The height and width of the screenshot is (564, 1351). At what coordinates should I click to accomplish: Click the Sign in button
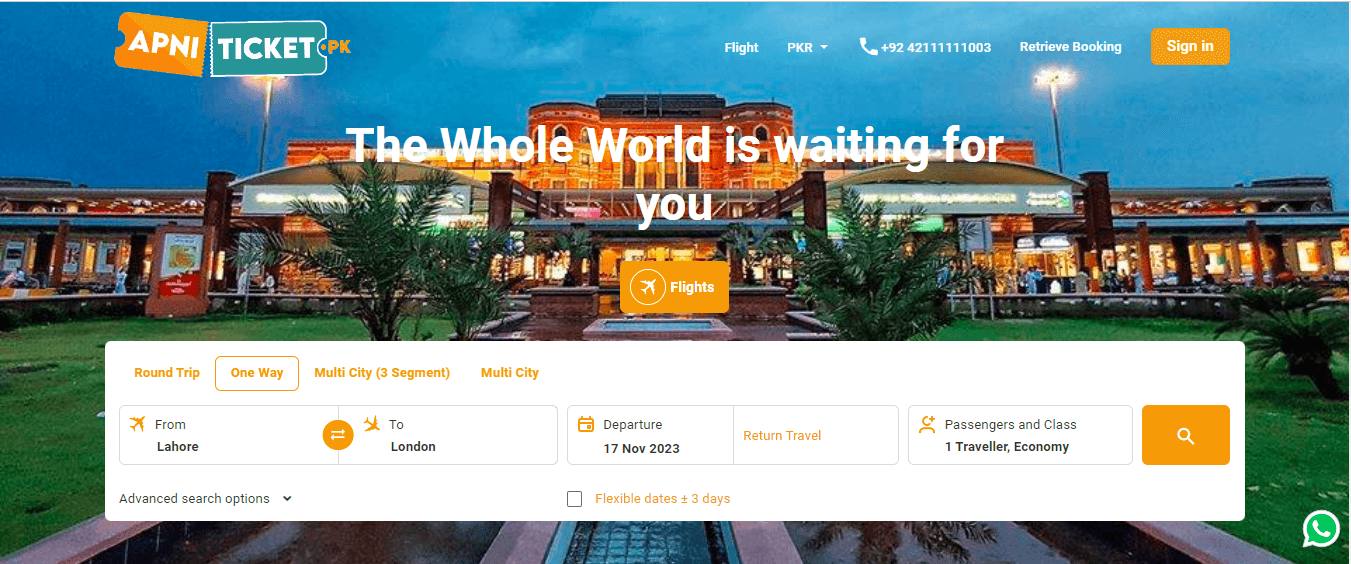point(1190,46)
